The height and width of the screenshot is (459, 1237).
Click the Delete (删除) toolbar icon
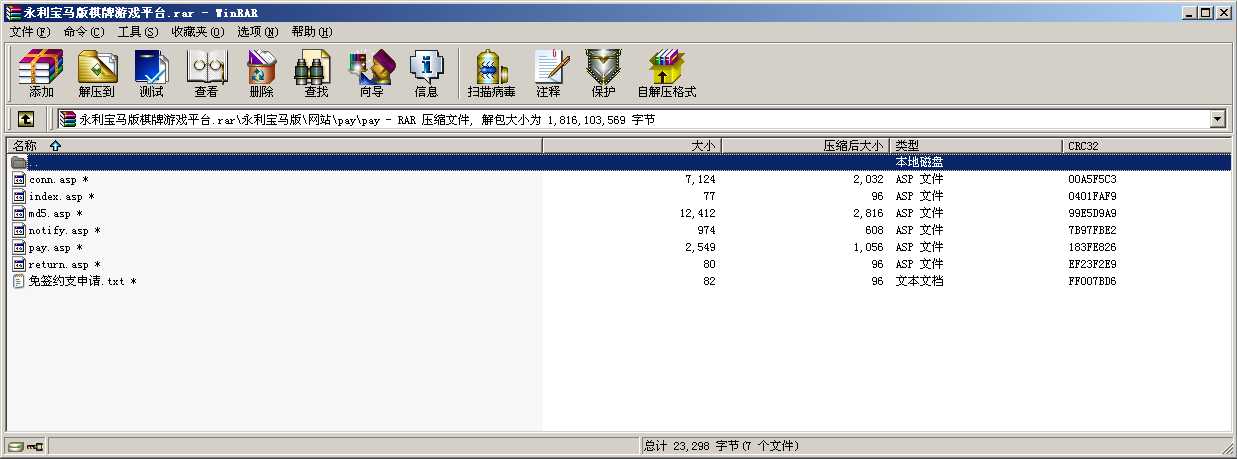point(261,73)
